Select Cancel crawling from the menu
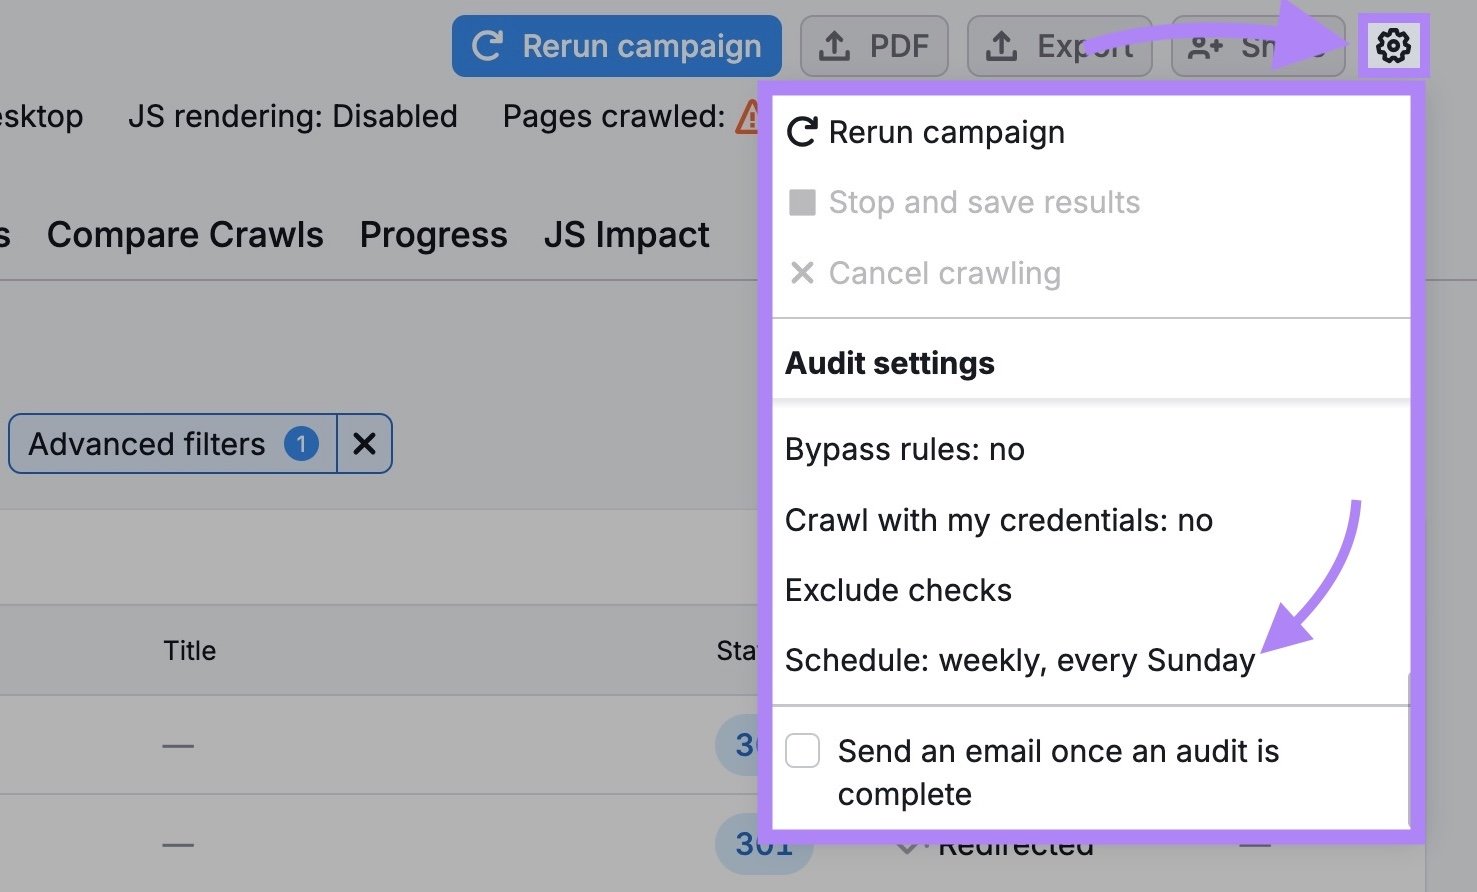Viewport: 1477px width, 892px height. point(945,272)
